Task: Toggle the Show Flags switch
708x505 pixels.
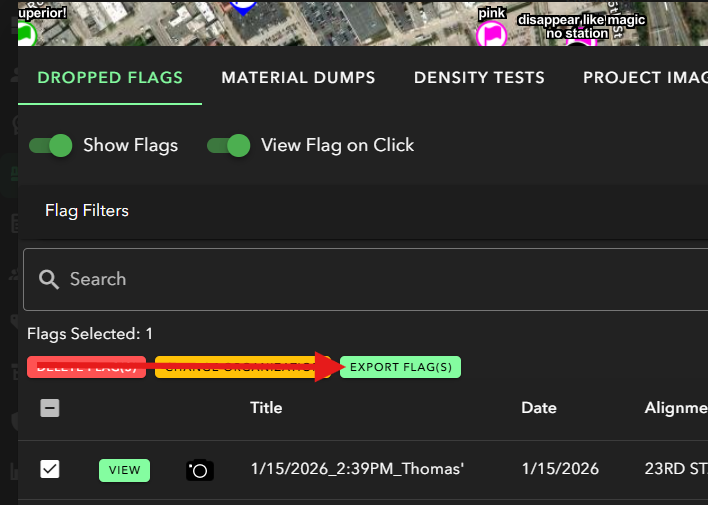Action: click(51, 145)
